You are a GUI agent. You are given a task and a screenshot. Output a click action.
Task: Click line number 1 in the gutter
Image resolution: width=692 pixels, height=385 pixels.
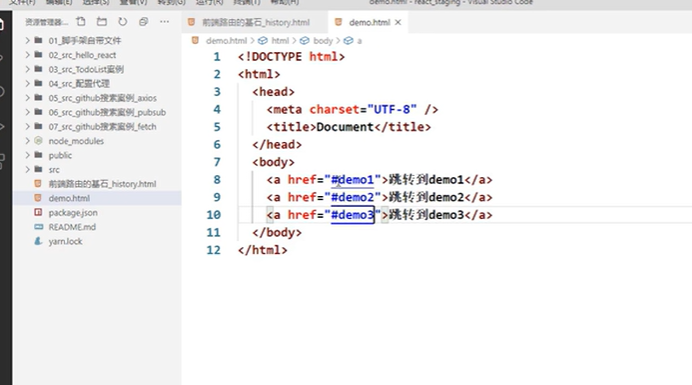pyautogui.click(x=217, y=57)
